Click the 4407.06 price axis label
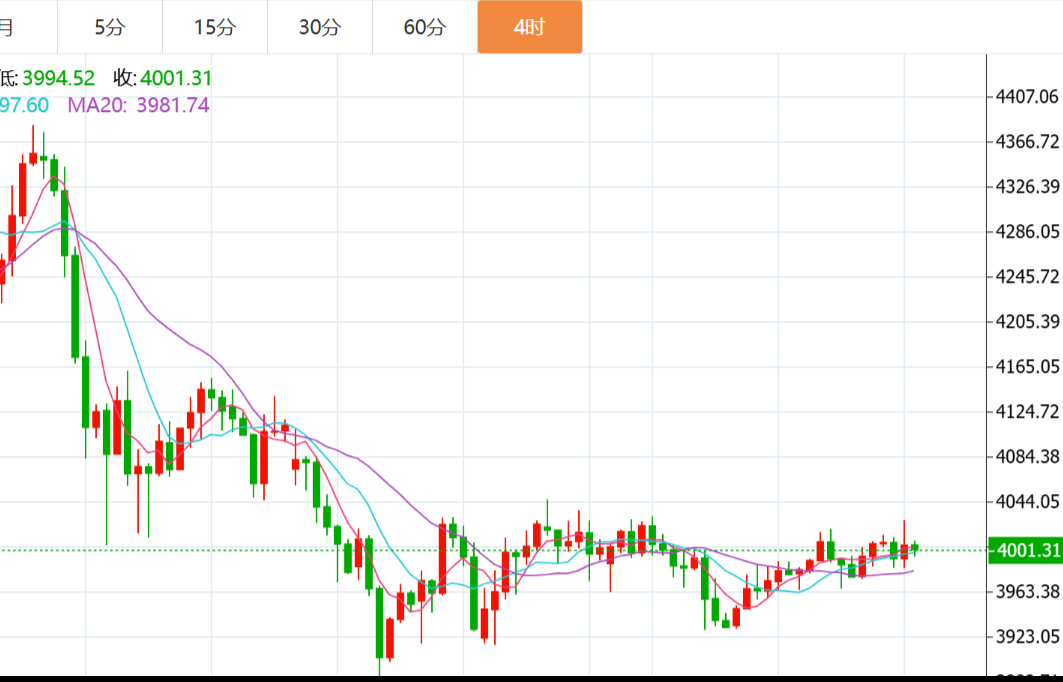The height and width of the screenshot is (682, 1063). click(x=1027, y=97)
